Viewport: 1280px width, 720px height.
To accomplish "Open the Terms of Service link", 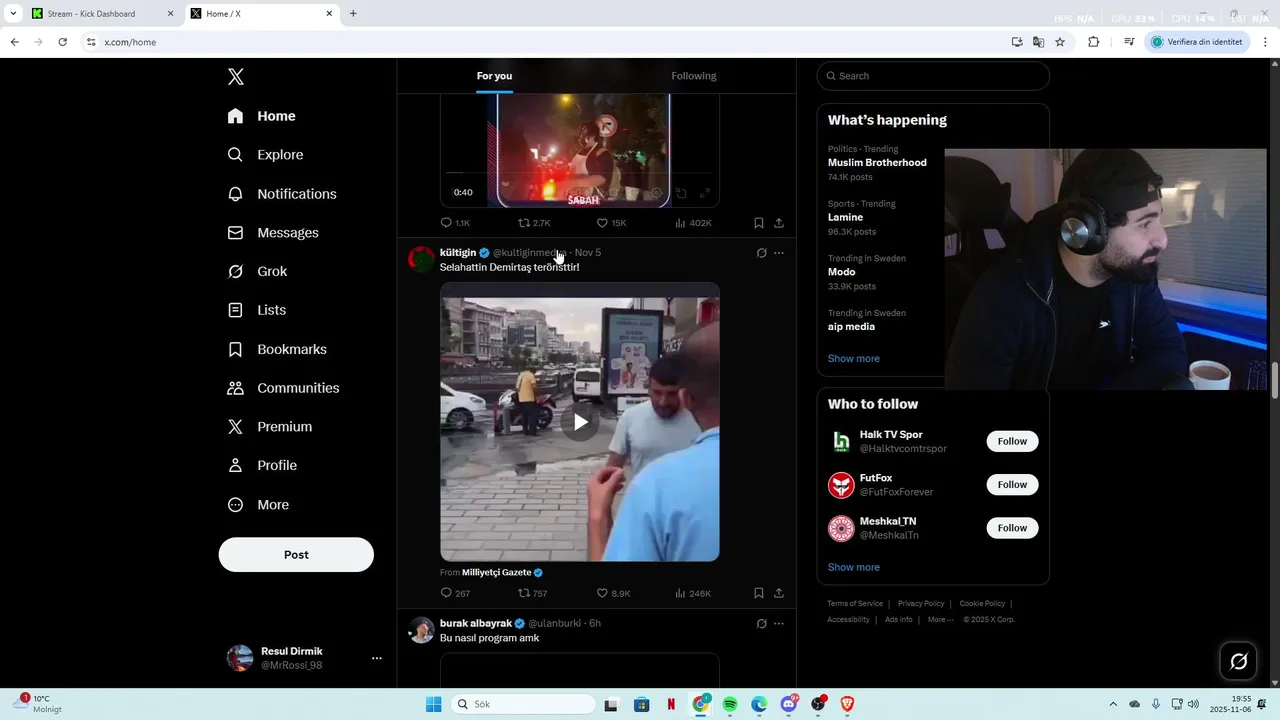I will pos(855,604).
